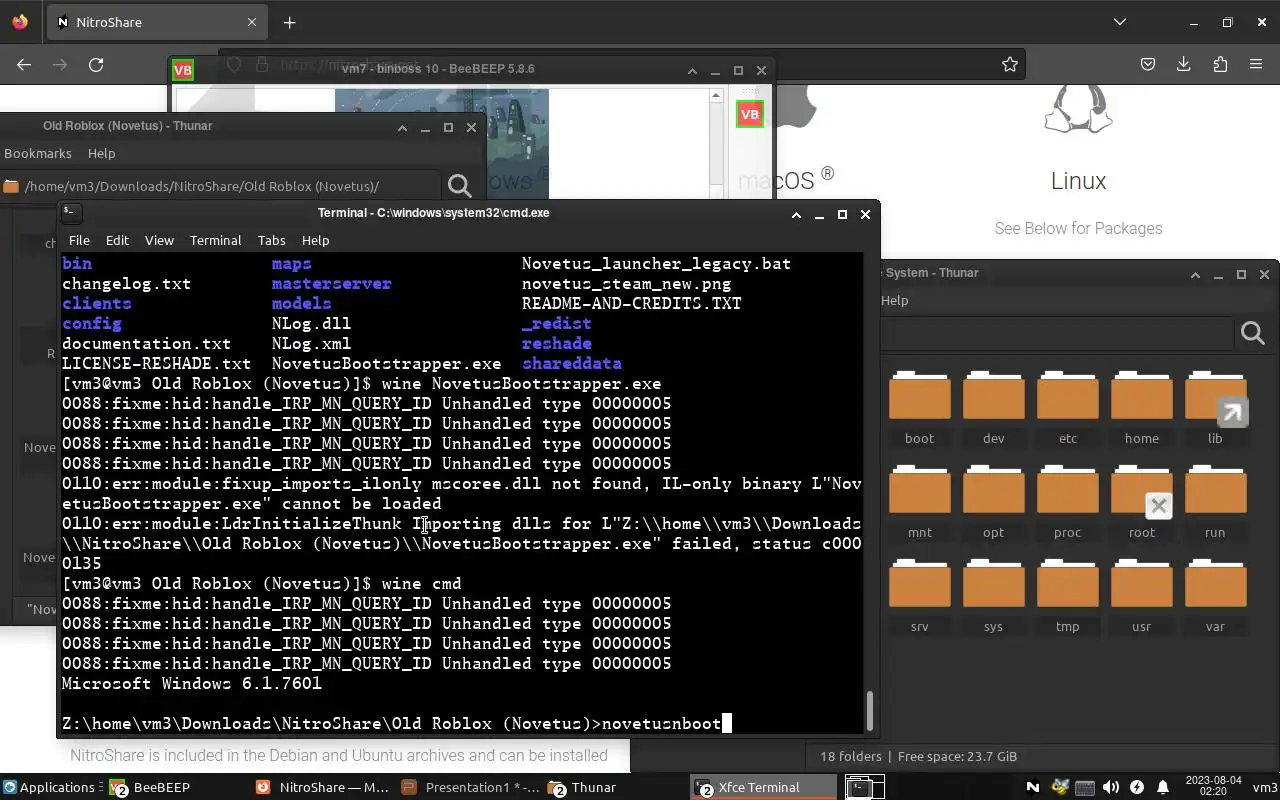
Task: Open the tmp folder
Action: pyautogui.click(x=1067, y=596)
